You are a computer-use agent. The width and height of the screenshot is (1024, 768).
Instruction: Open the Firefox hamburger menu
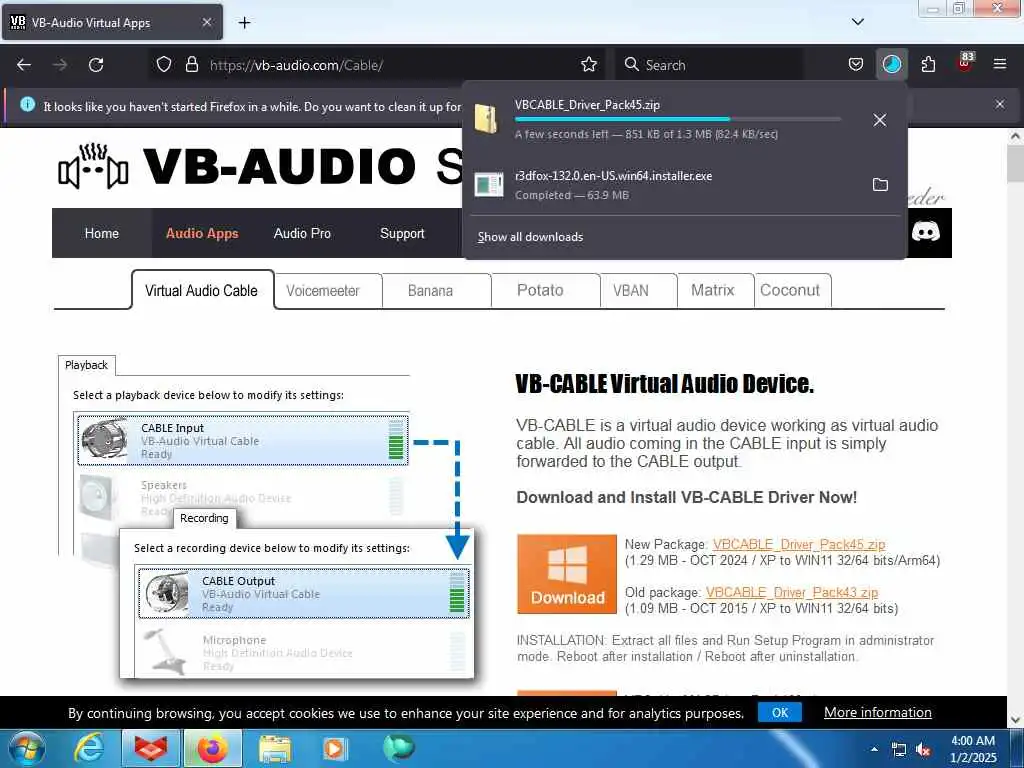tap(999, 65)
